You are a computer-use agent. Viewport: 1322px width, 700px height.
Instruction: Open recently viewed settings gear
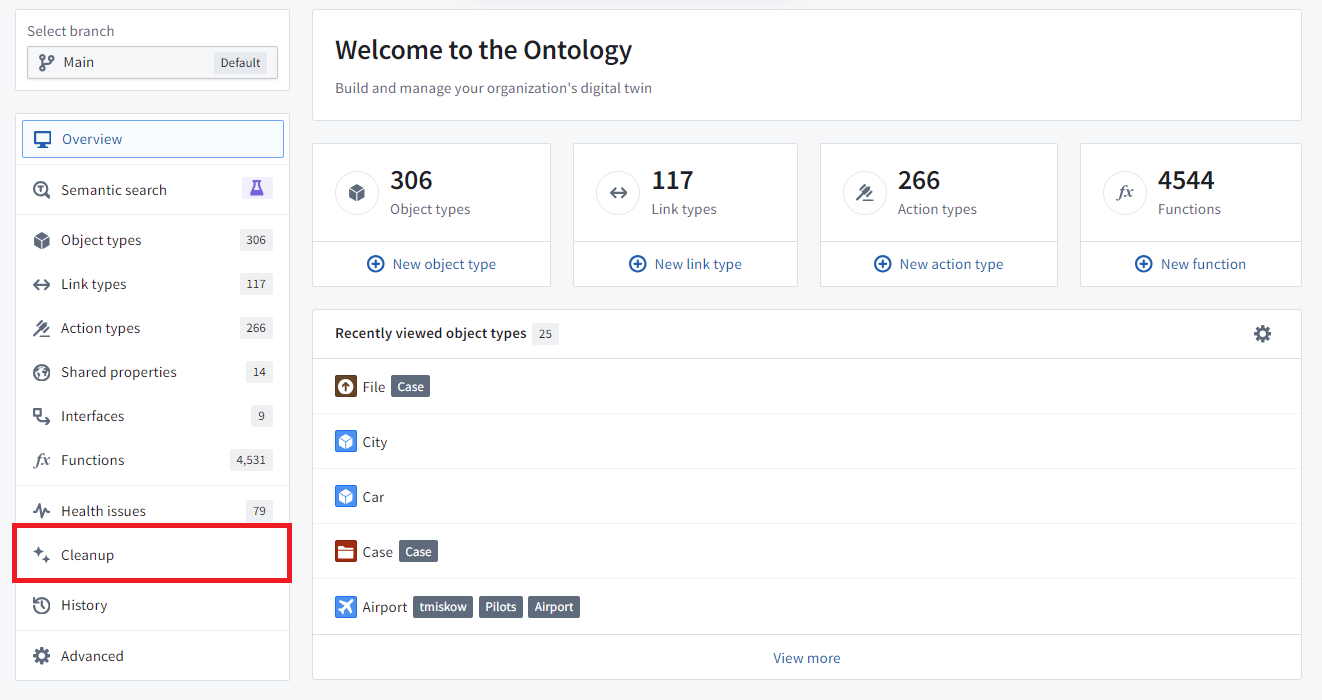tap(1263, 334)
